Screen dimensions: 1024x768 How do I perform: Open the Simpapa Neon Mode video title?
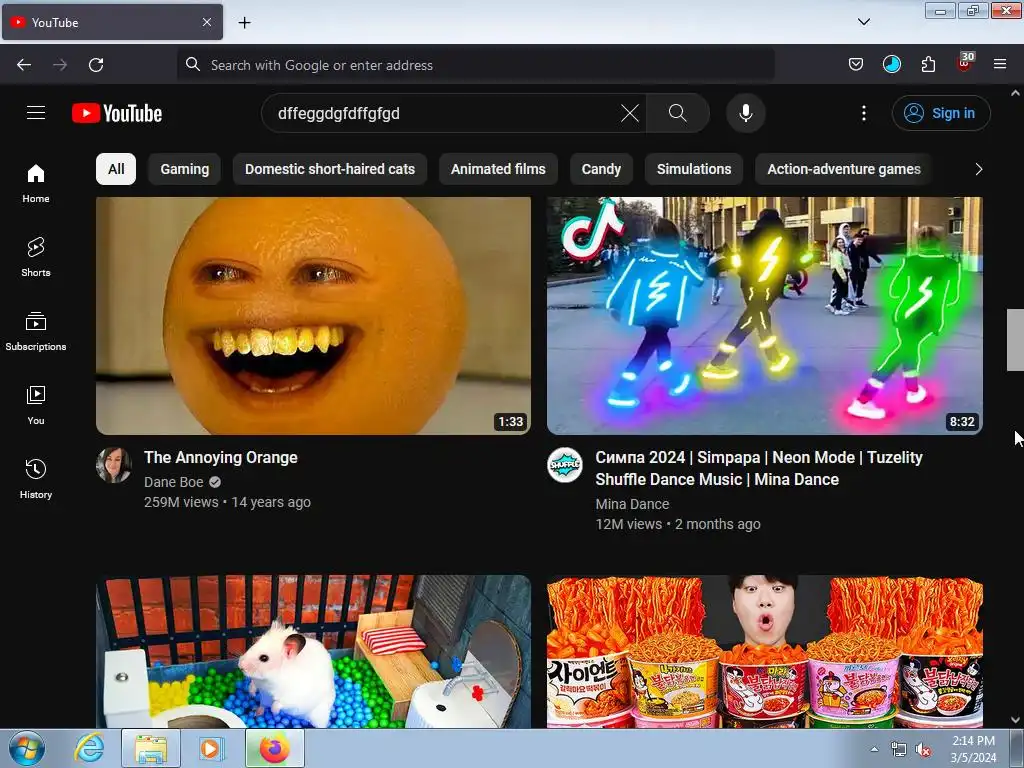coord(759,468)
